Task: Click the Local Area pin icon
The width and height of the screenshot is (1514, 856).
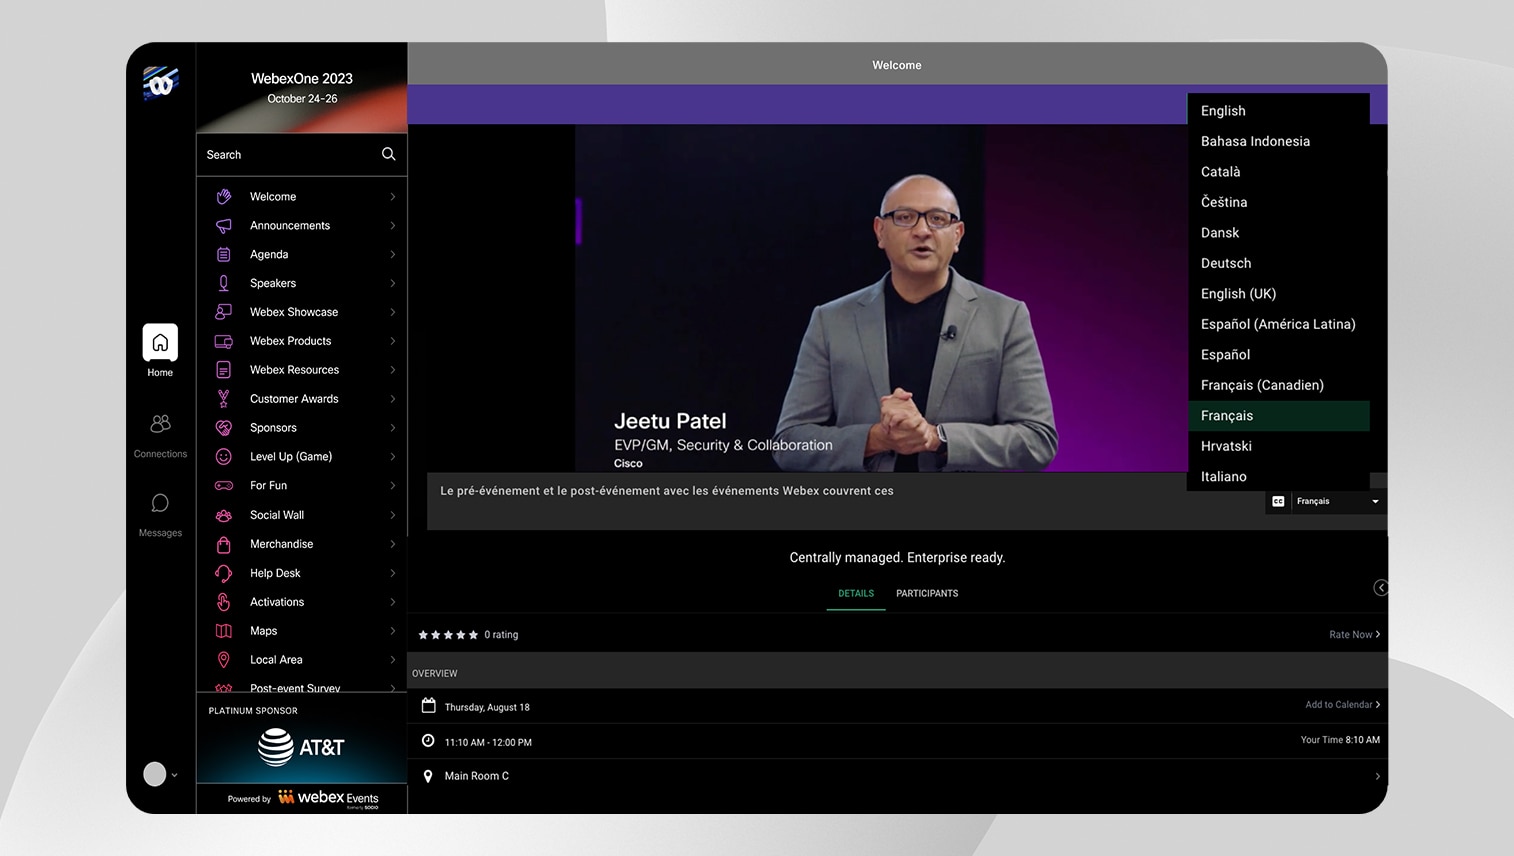Action: (x=224, y=660)
